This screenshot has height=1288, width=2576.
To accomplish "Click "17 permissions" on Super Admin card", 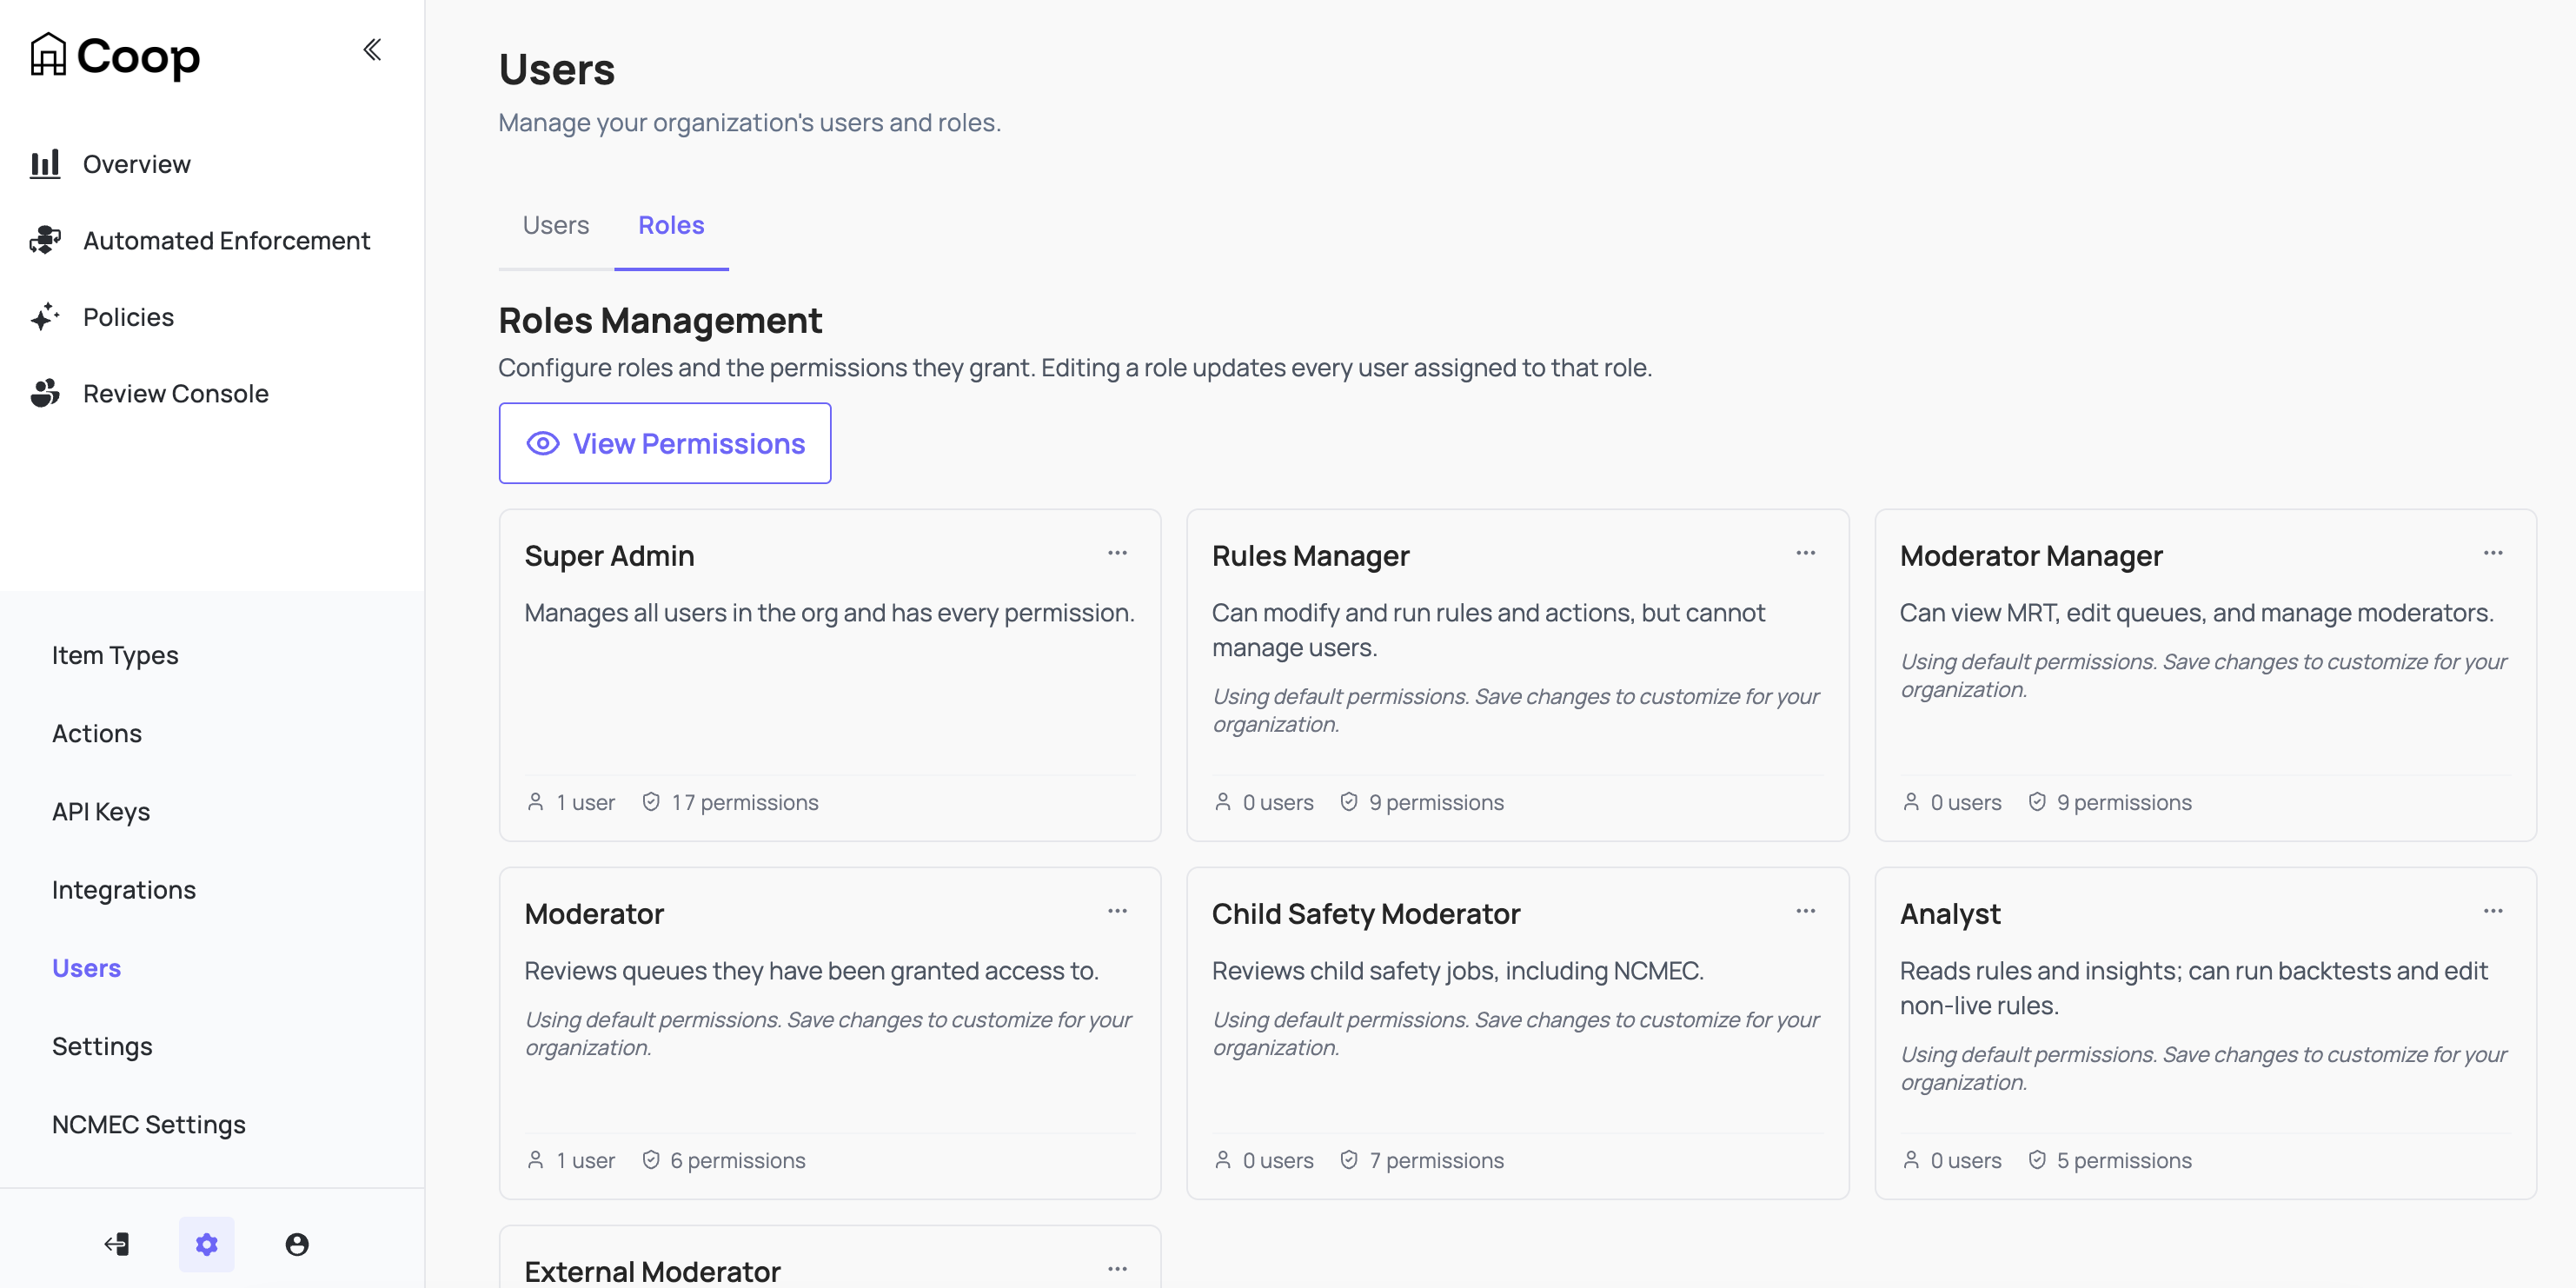I will tap(745, 802).
